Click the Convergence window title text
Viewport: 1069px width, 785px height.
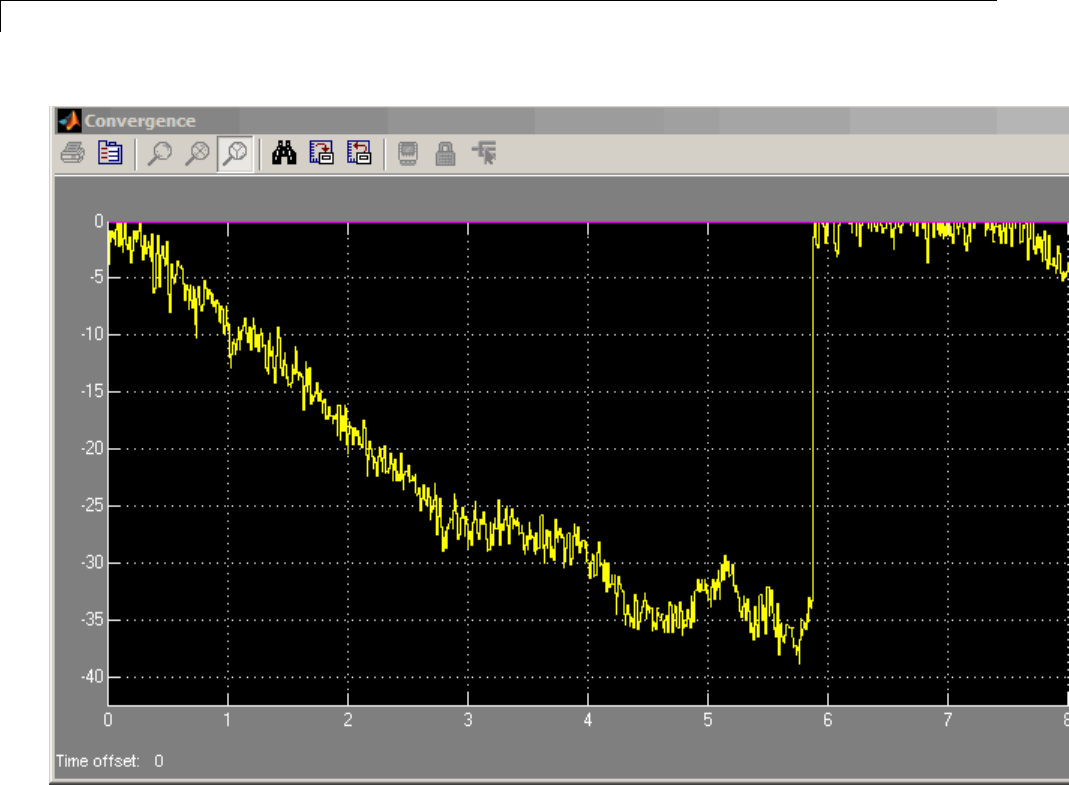click(x=140, y=121)
